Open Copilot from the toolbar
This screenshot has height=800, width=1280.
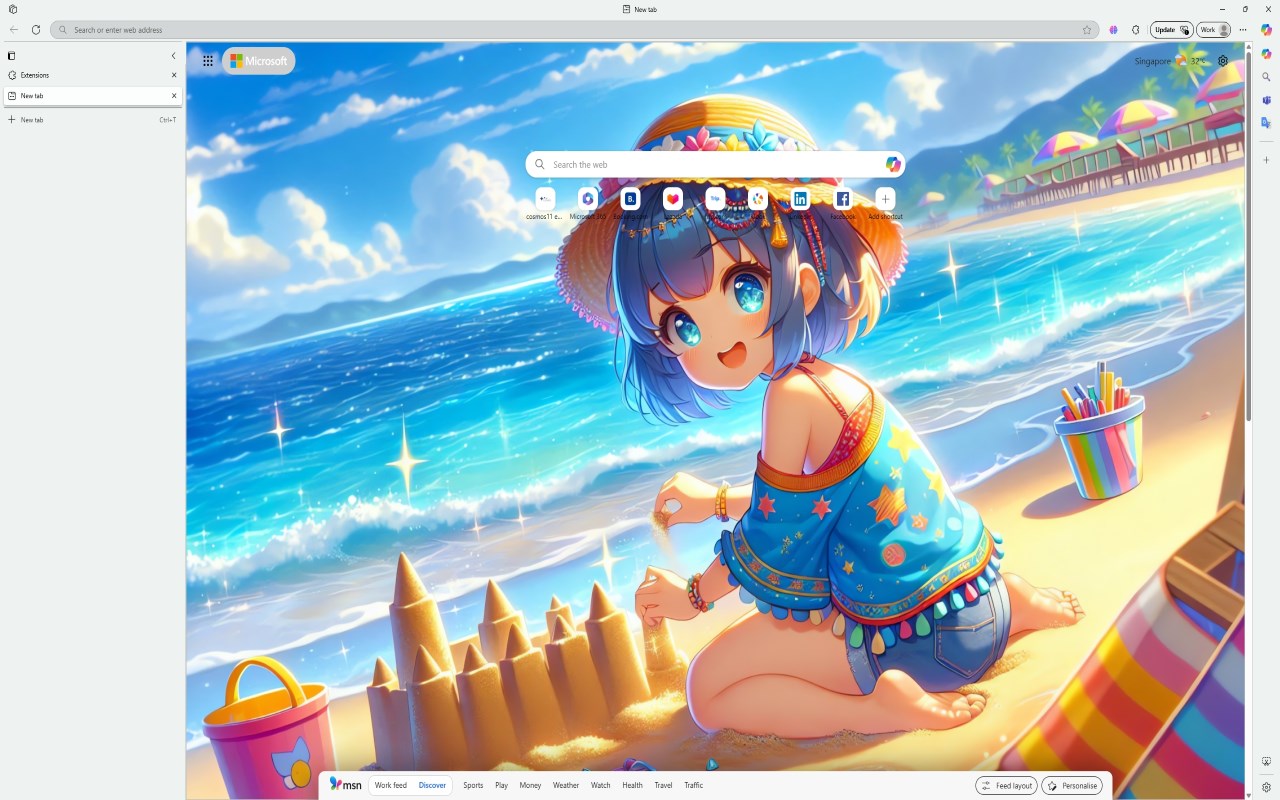pos(1266,30)
